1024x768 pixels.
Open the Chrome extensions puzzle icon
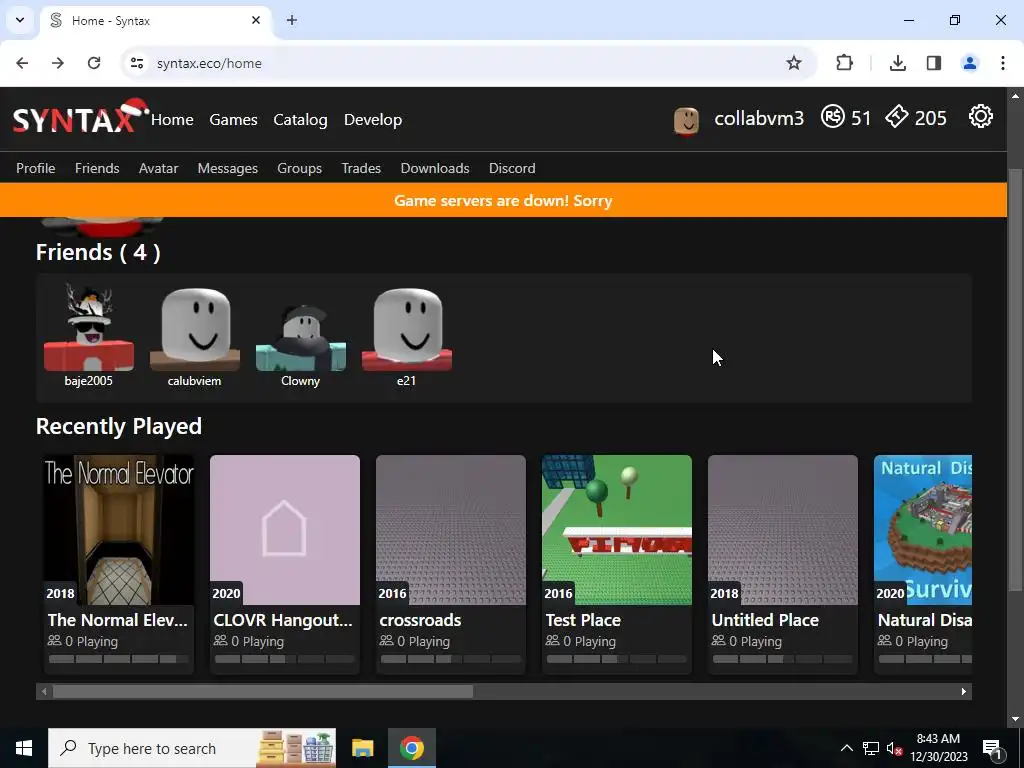click(x=844, y=63)
